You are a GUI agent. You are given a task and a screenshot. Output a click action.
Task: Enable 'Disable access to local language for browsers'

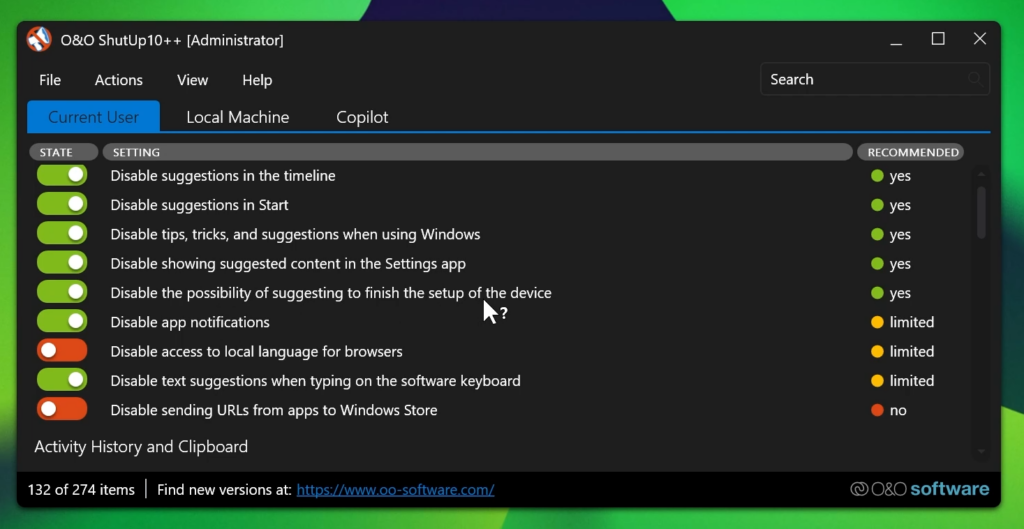pyautogui.click(x=62, y=351)
